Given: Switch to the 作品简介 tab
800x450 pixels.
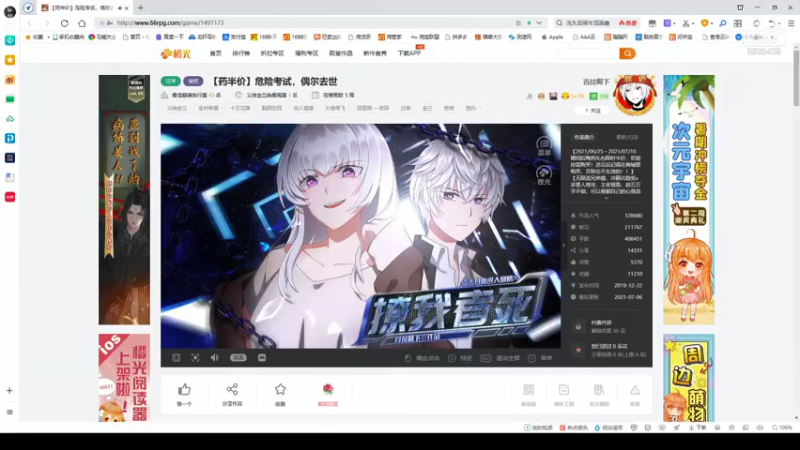Looking at the screenshot, I should coord(584,137).
